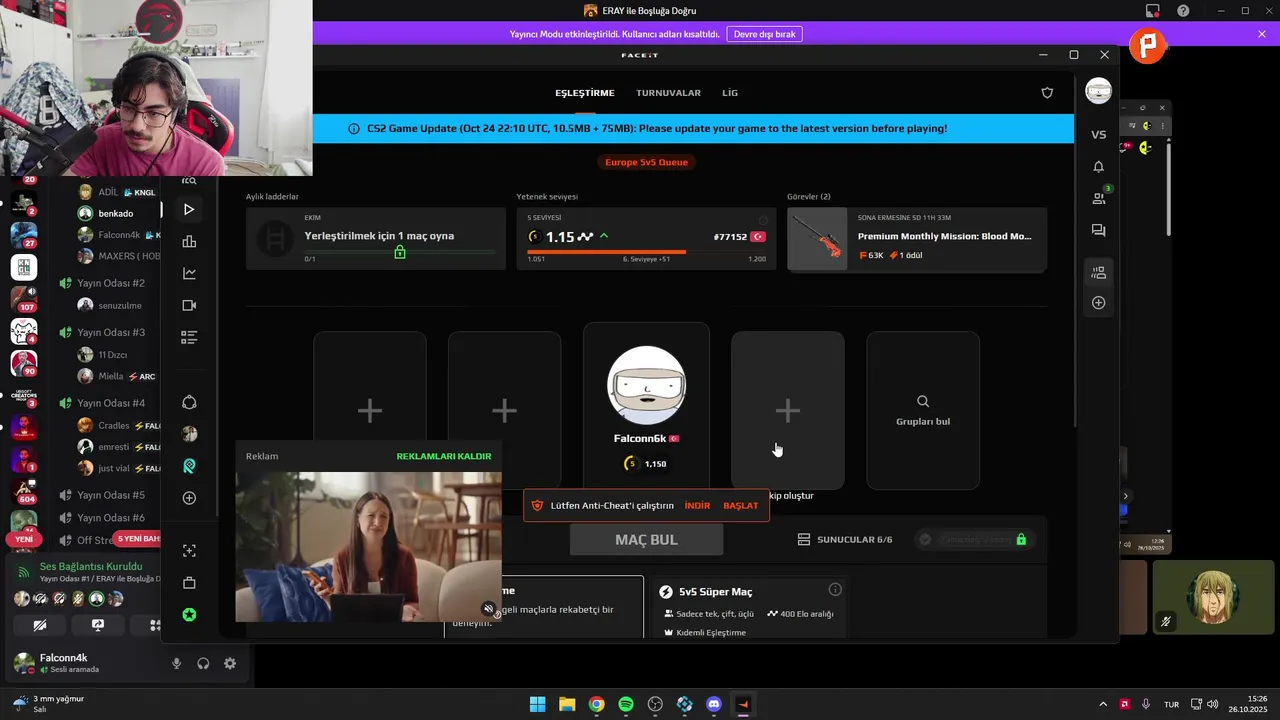The image size is (1280, 720).
Task: Open the notifications bell in FACEIT
Action: [1098, 167]
